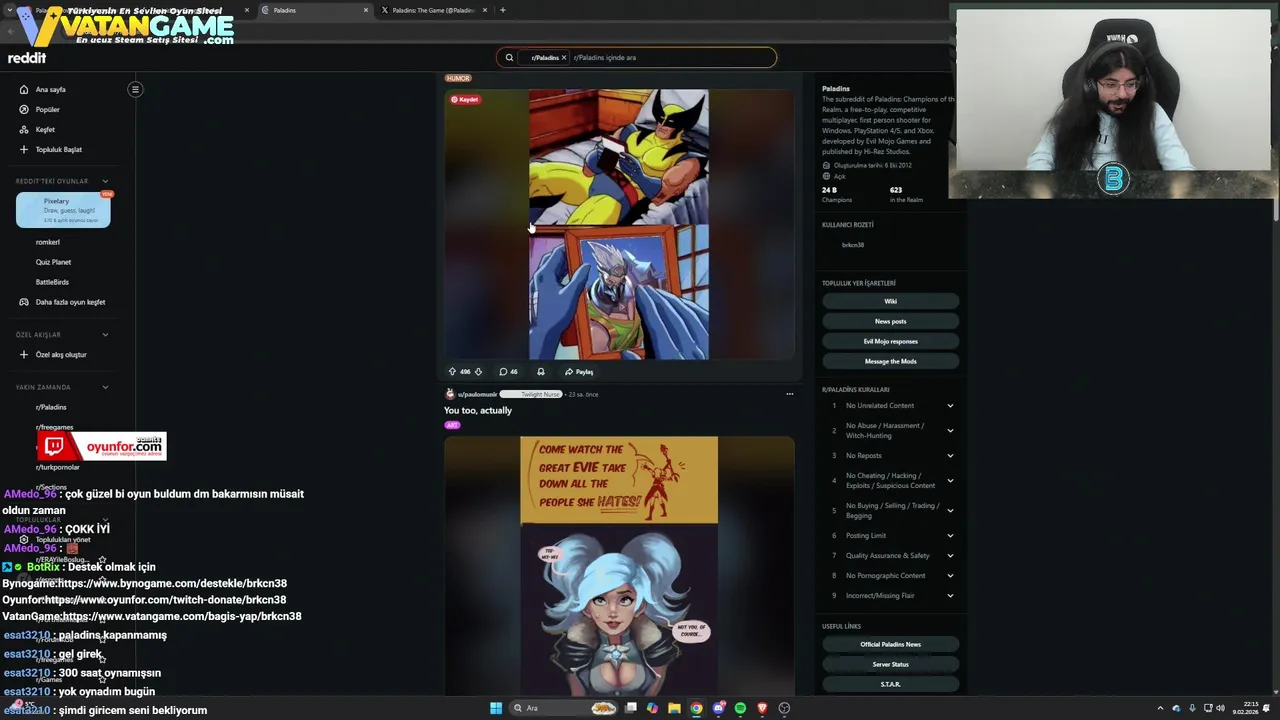Image resolution: width=1280 pixels, height=720 pixels.
Task: Open the volume control in tray
Action: click(1221, 708)
